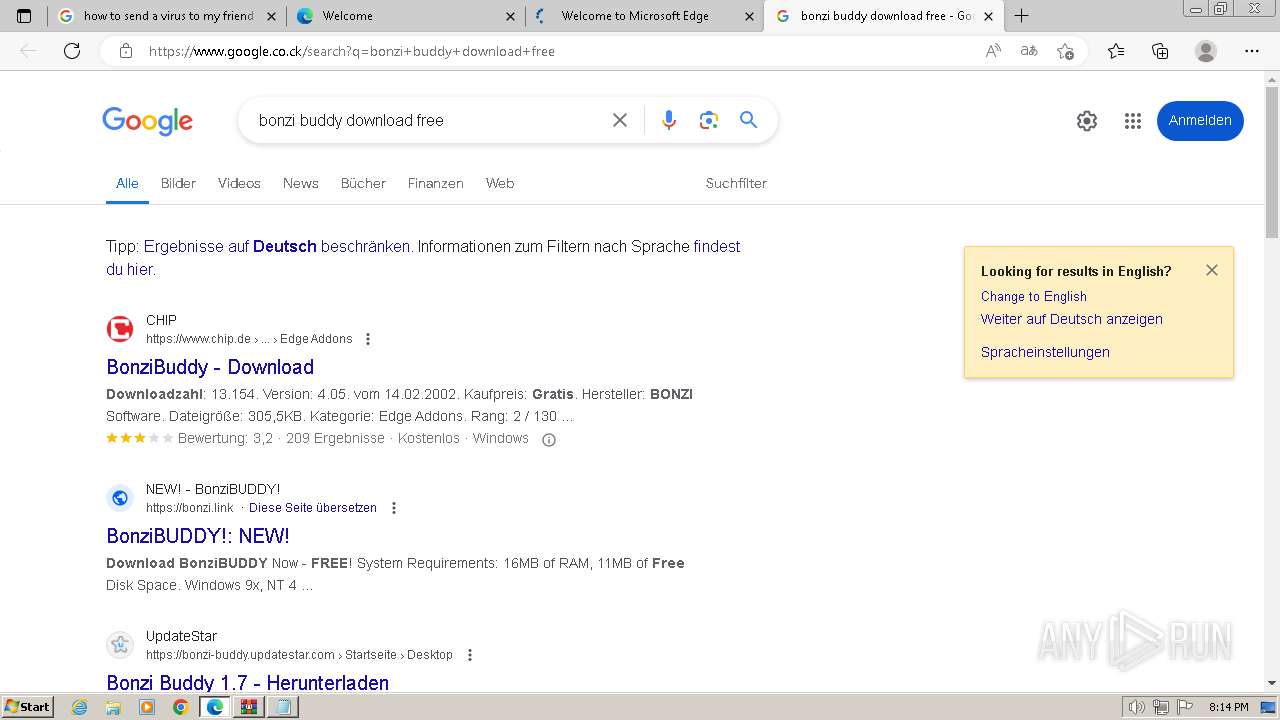
Task: Open the BonziBuddy - Download result
Action: tap(210, 367)
